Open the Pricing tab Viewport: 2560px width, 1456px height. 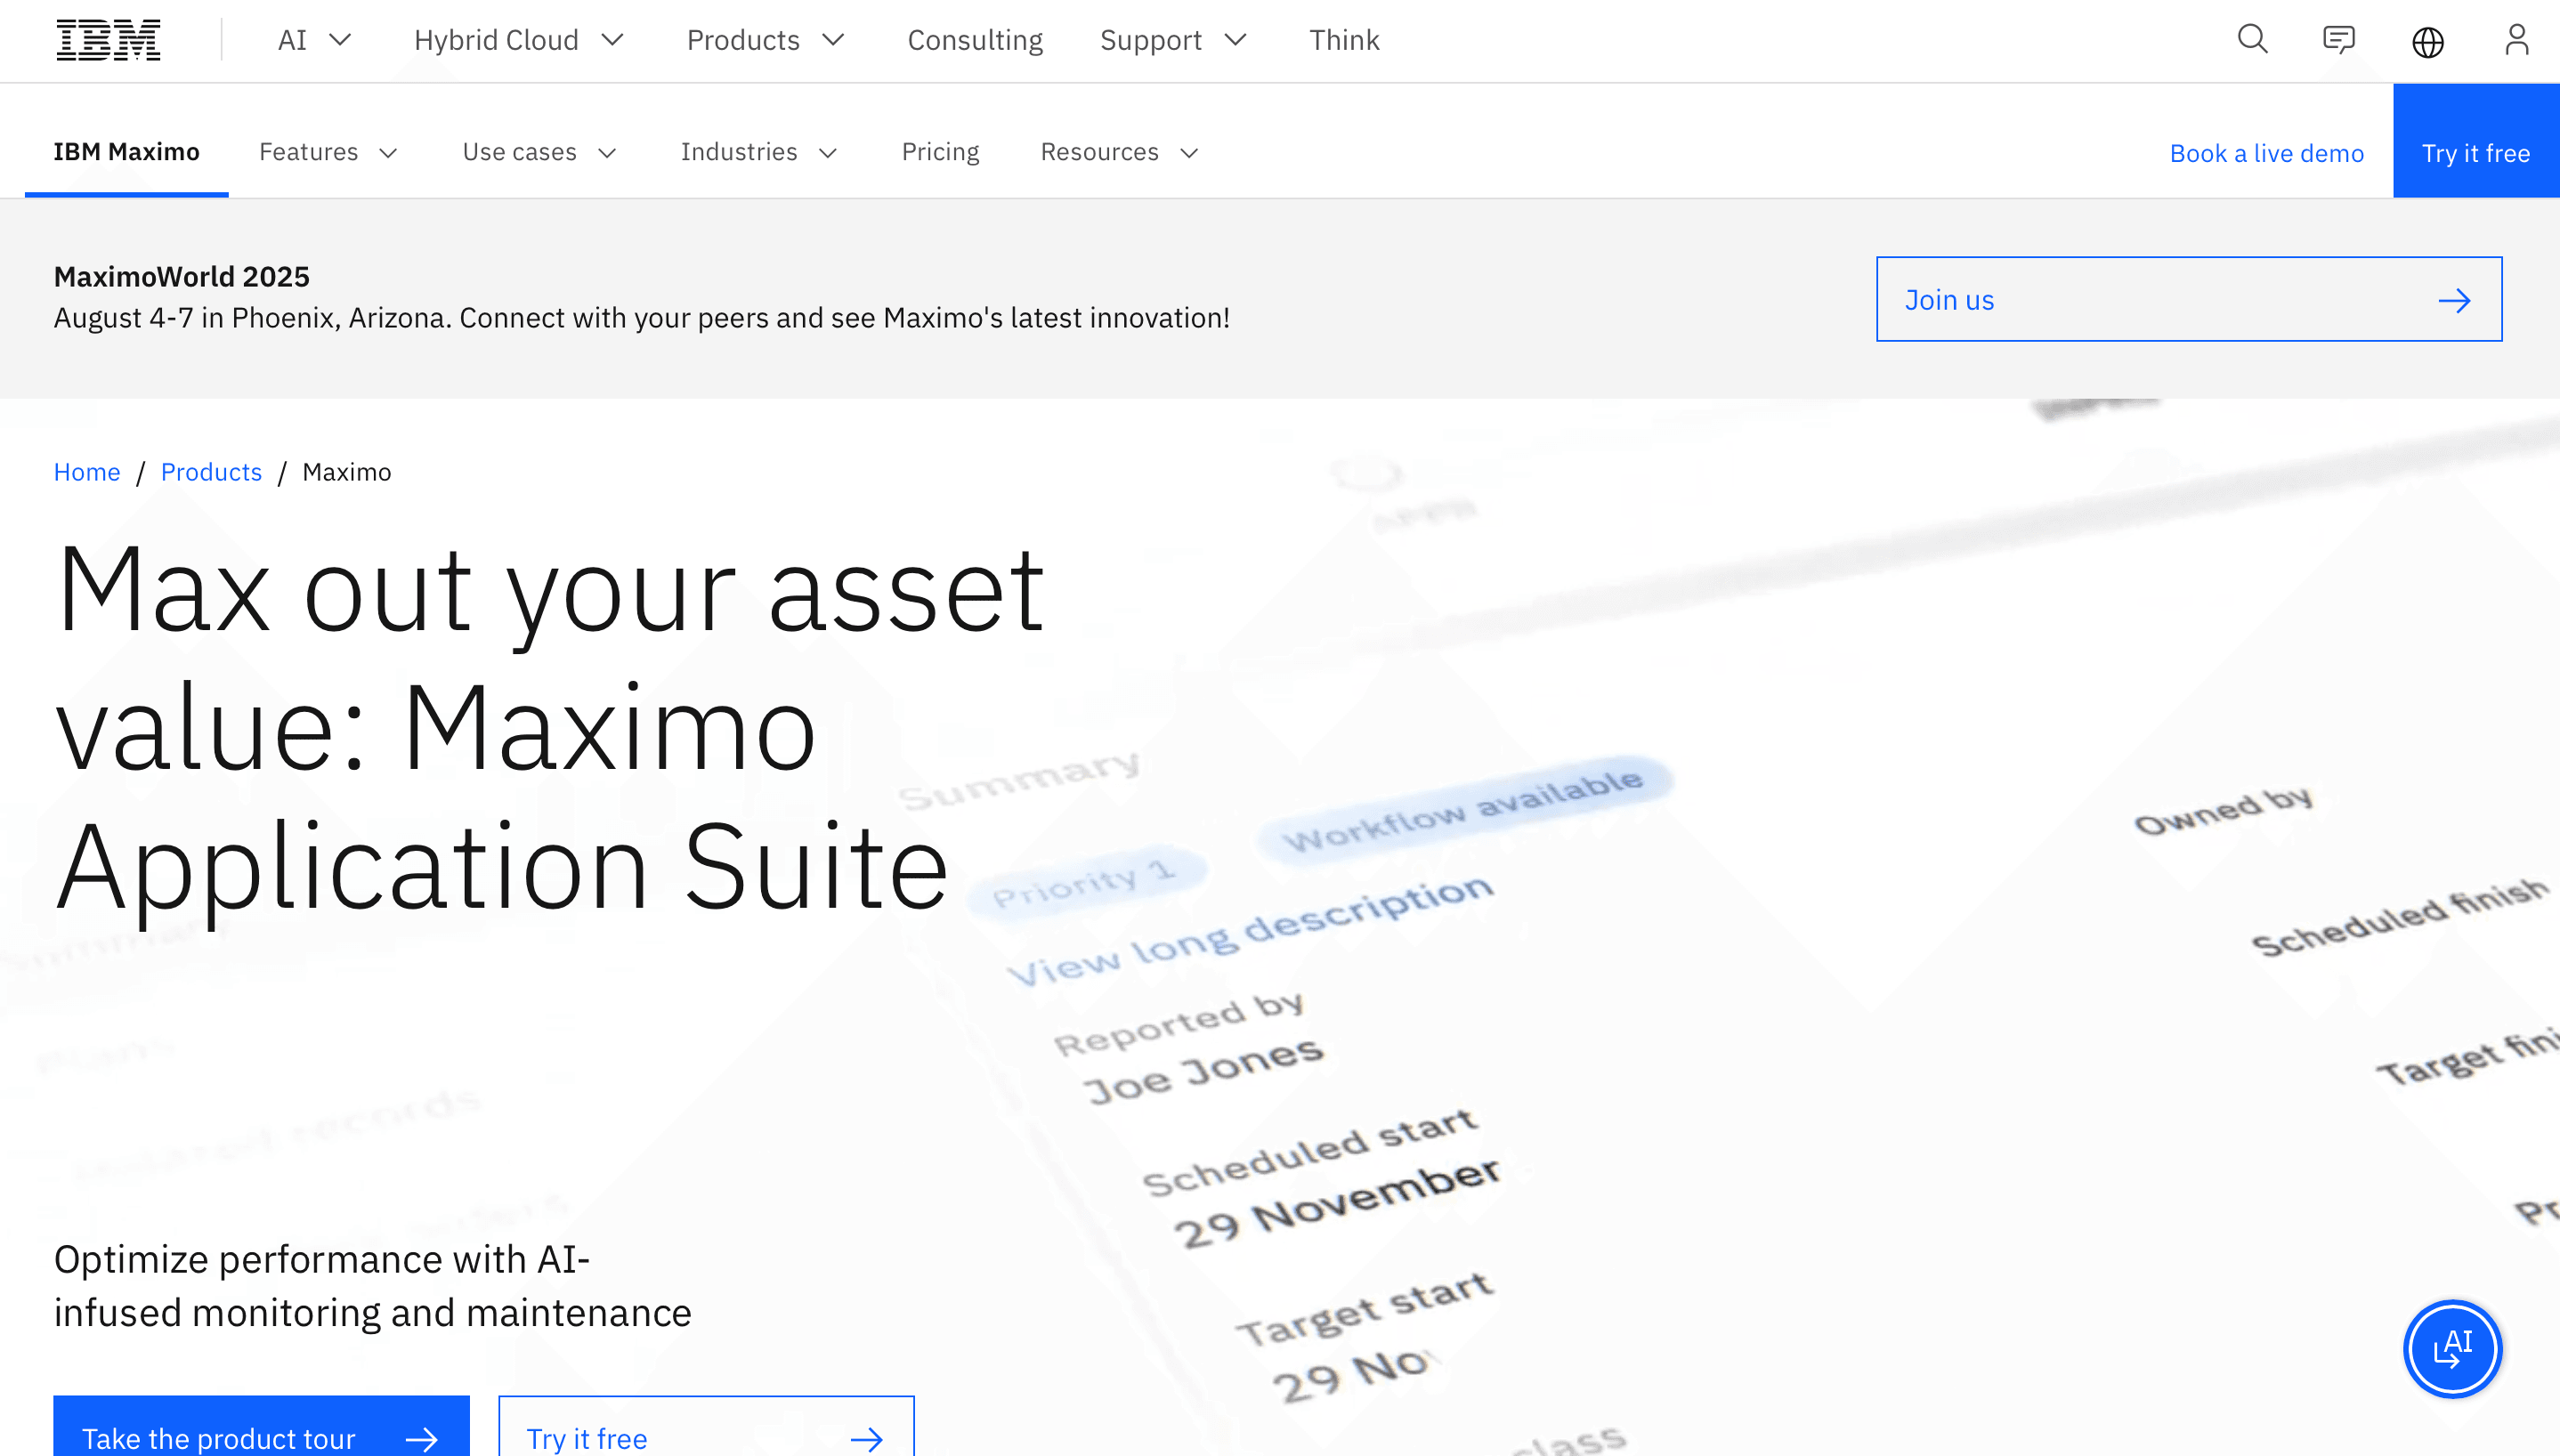coord(940,152)
